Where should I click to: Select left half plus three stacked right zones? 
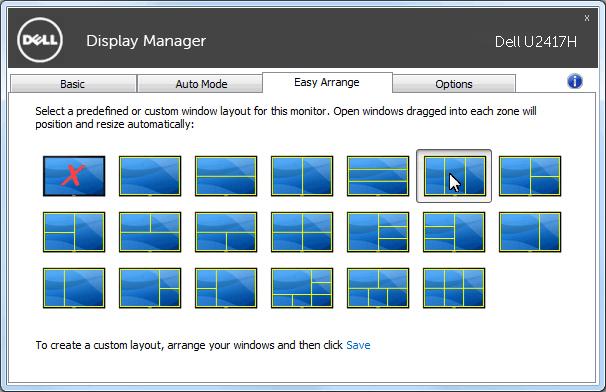pyautogui.click(x=378, y=232)
